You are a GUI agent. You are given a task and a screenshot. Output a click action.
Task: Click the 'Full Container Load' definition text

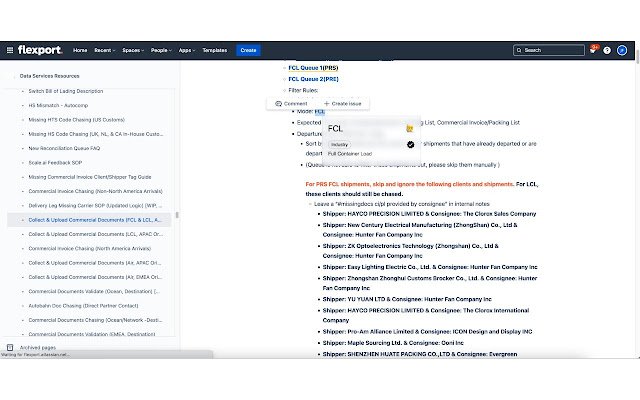[350, 154]
